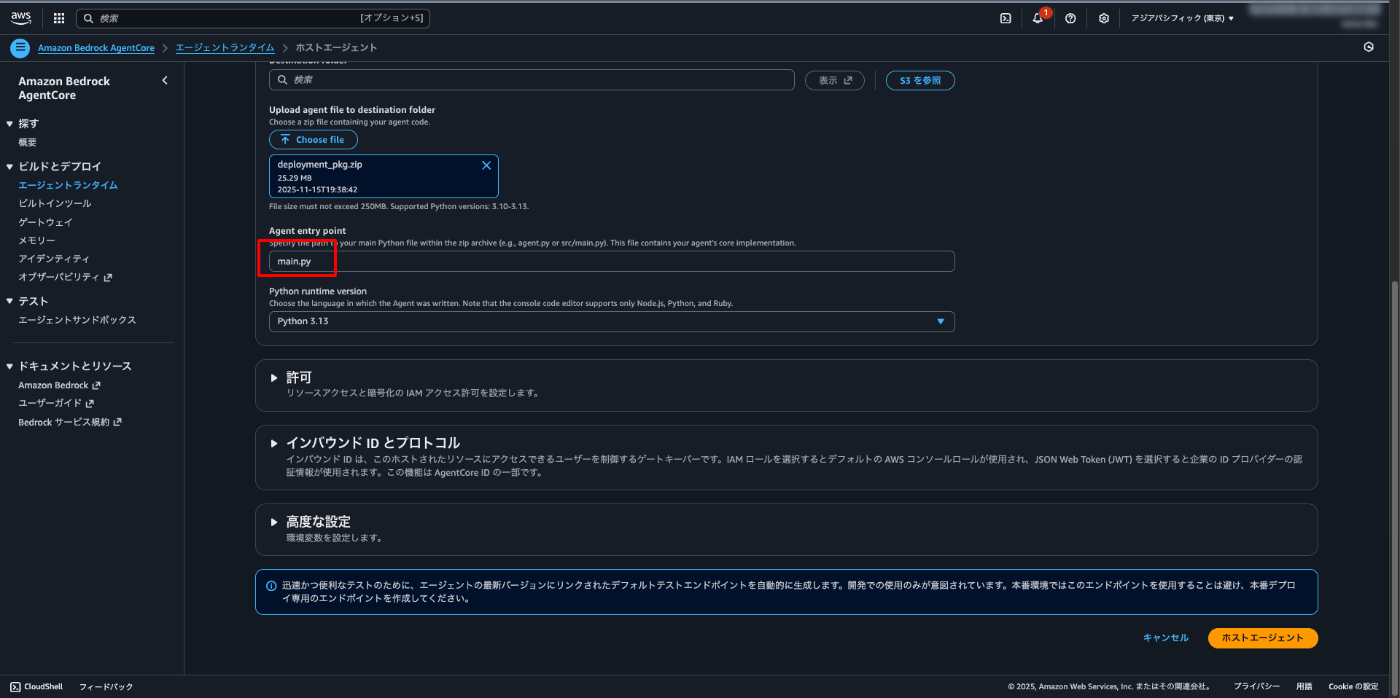Open ビルトインツール in the sidebar
1400x698 pixels.
(55, 203)
